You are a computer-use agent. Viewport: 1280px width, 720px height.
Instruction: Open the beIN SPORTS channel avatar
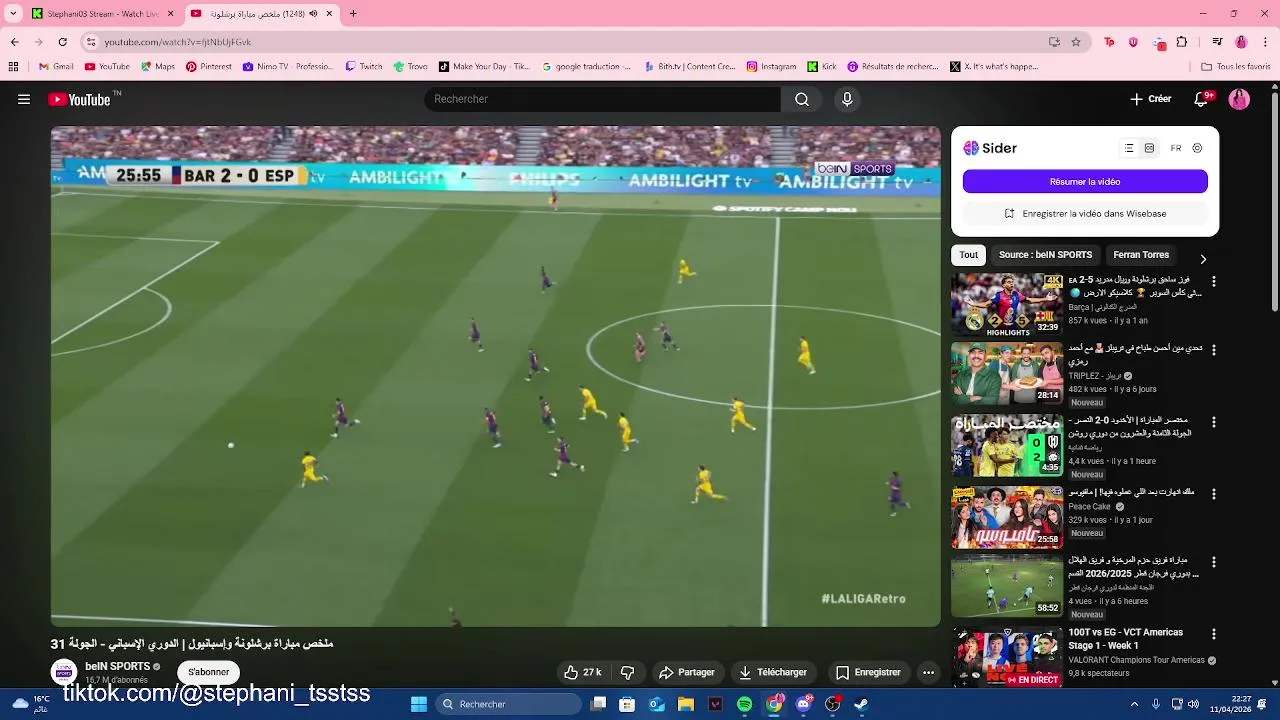[64, 672]
